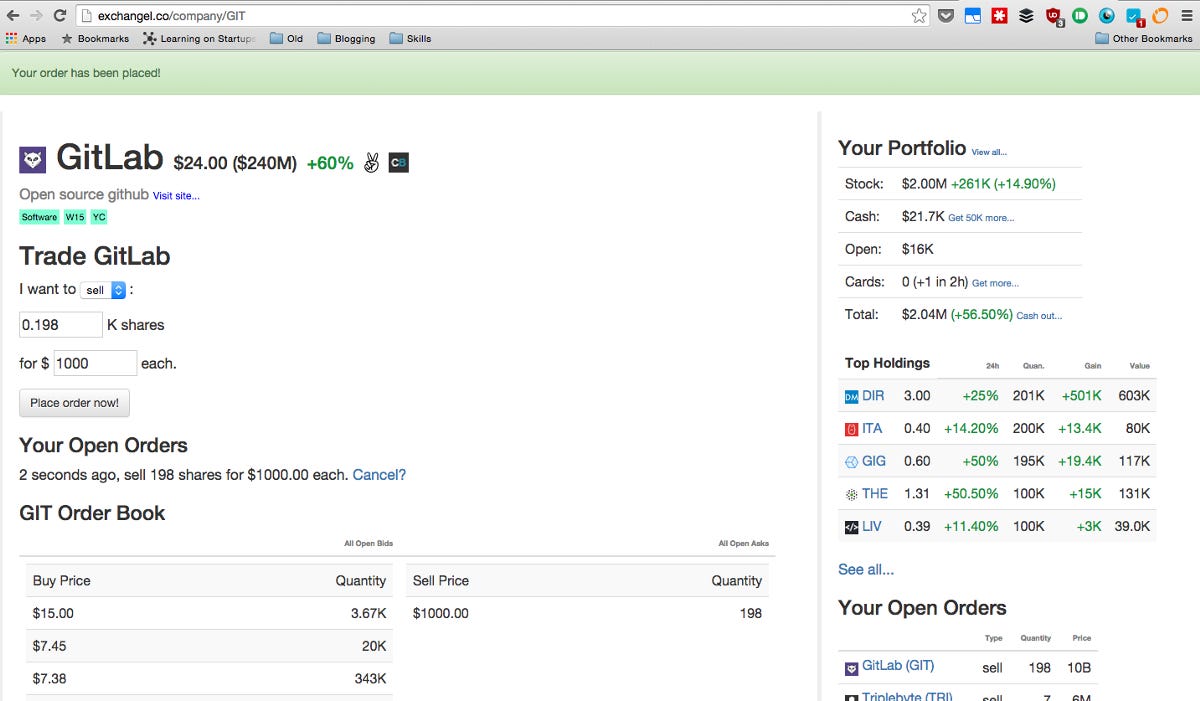Screen dimensions: 1200x701
Task: Click the AngelList peace-hand icon
Action: (371, 162)
